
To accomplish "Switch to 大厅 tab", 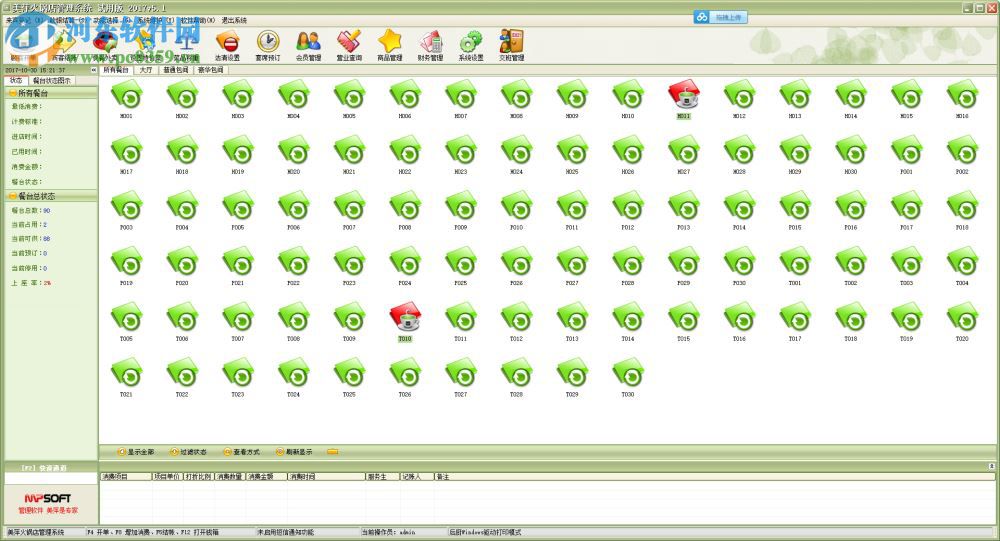I will pos(146,70).
